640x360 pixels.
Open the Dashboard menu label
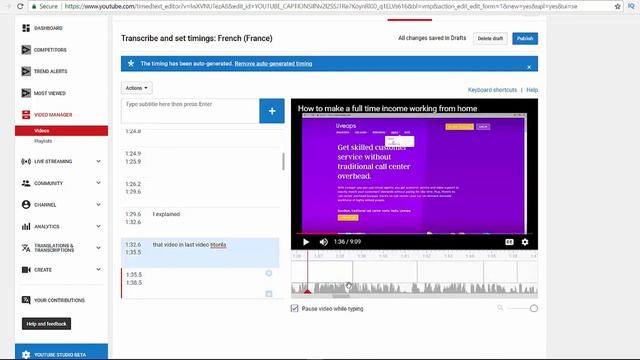tap(48, 28)
